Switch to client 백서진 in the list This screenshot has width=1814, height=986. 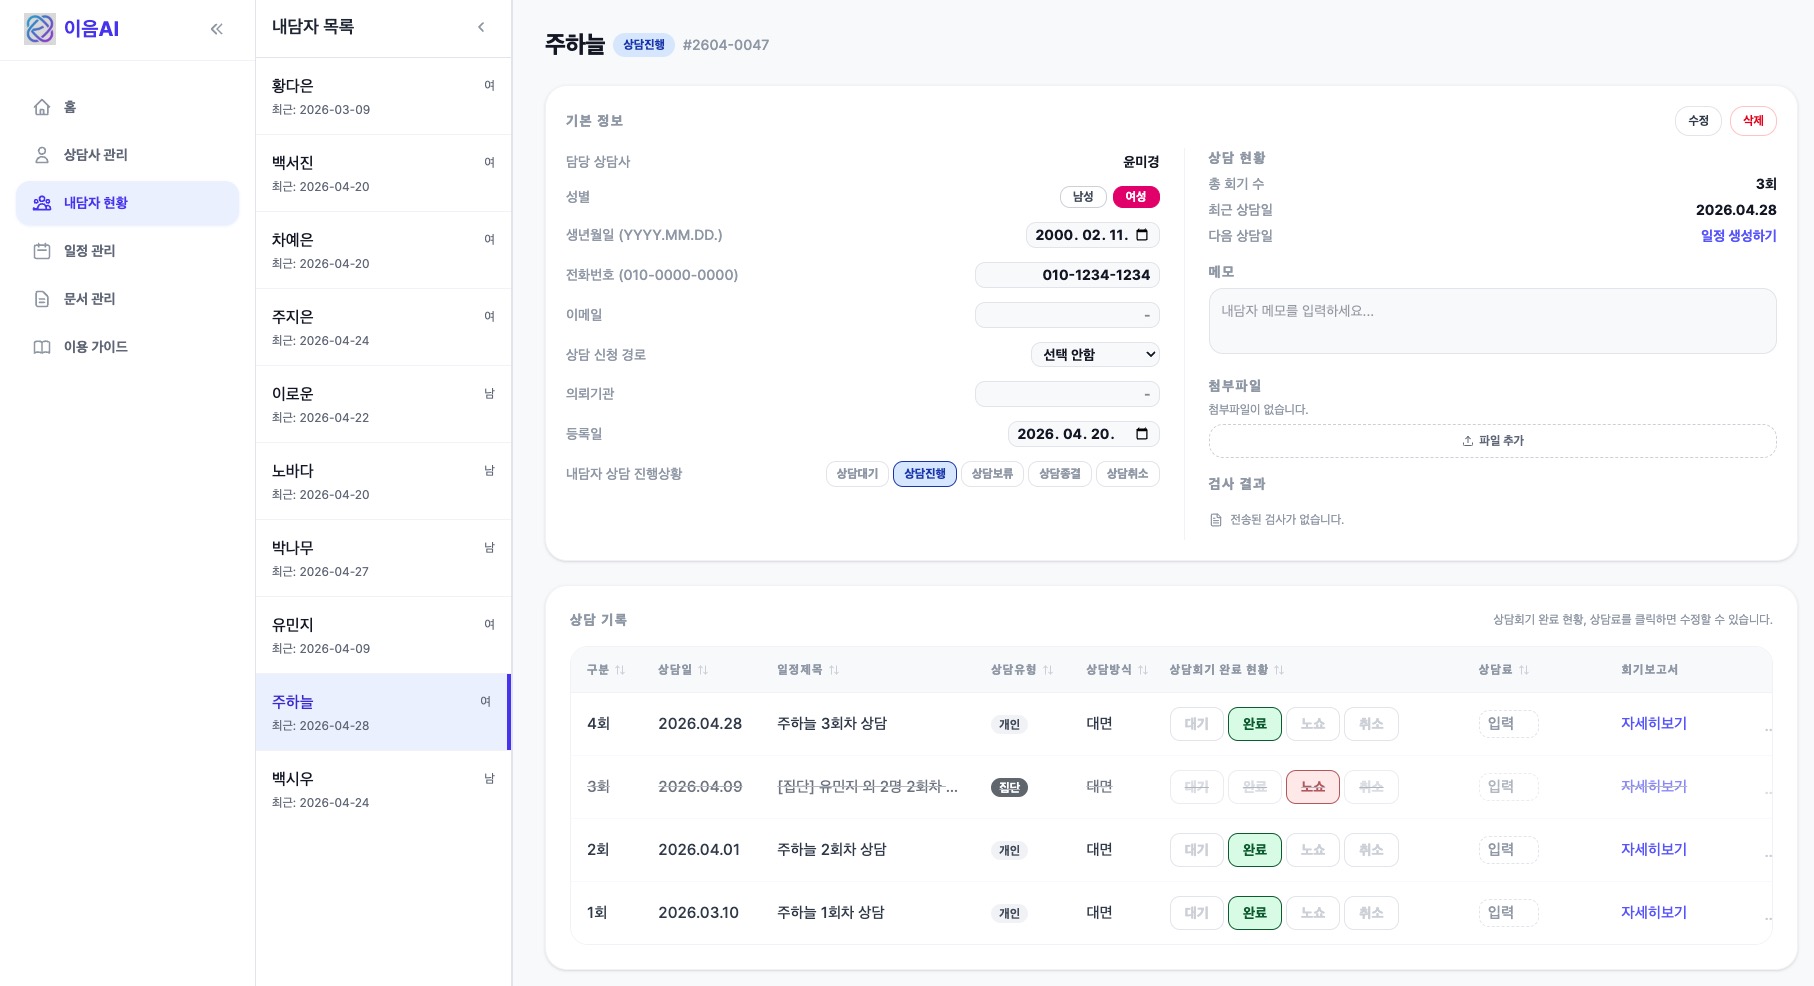click(383, 172)
